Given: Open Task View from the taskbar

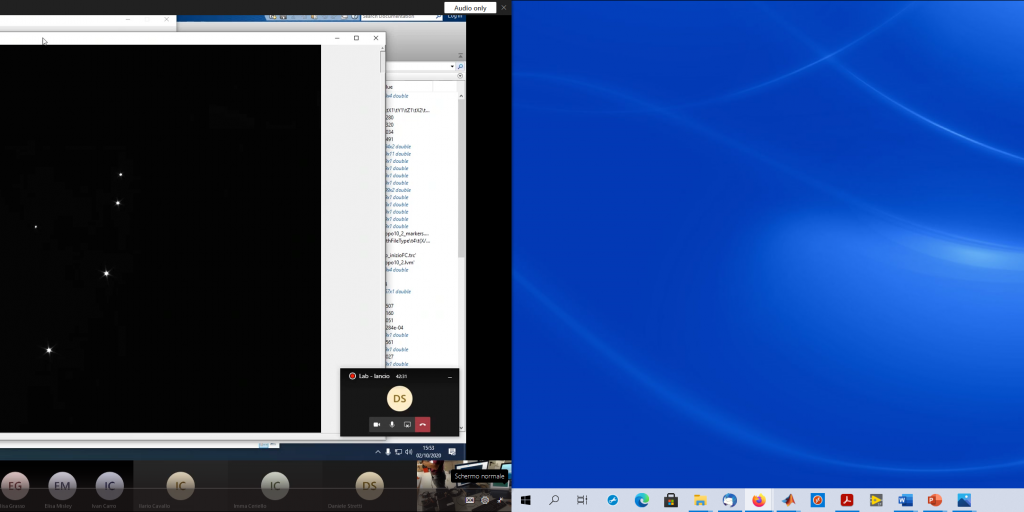Looking at the screenshot, I should pos(582,500).
